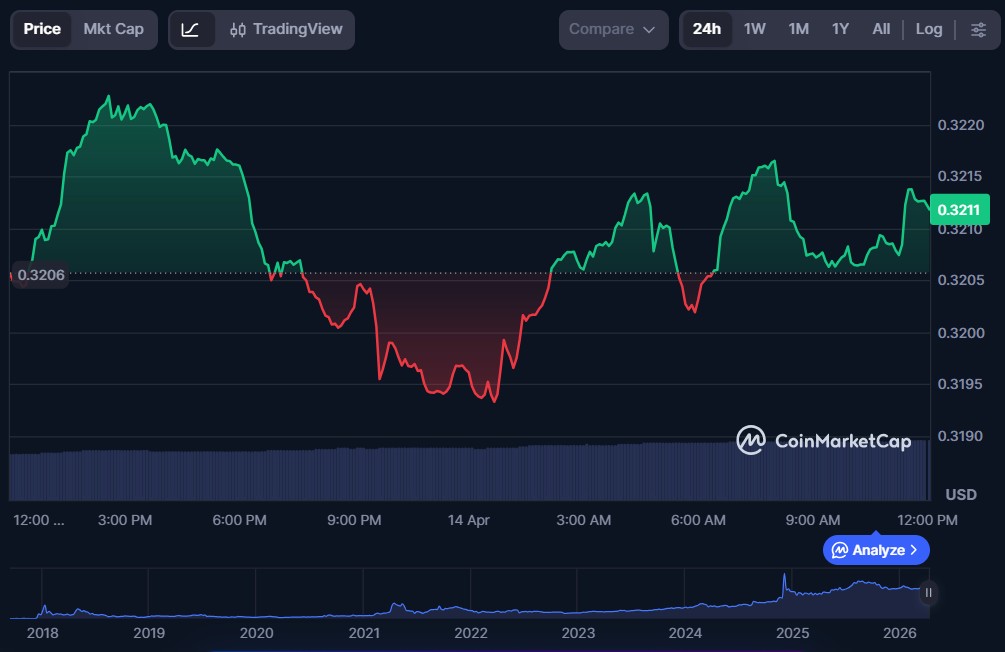
Task: Click the pause-style handle on the mini timeline
Action: [928, 593]
